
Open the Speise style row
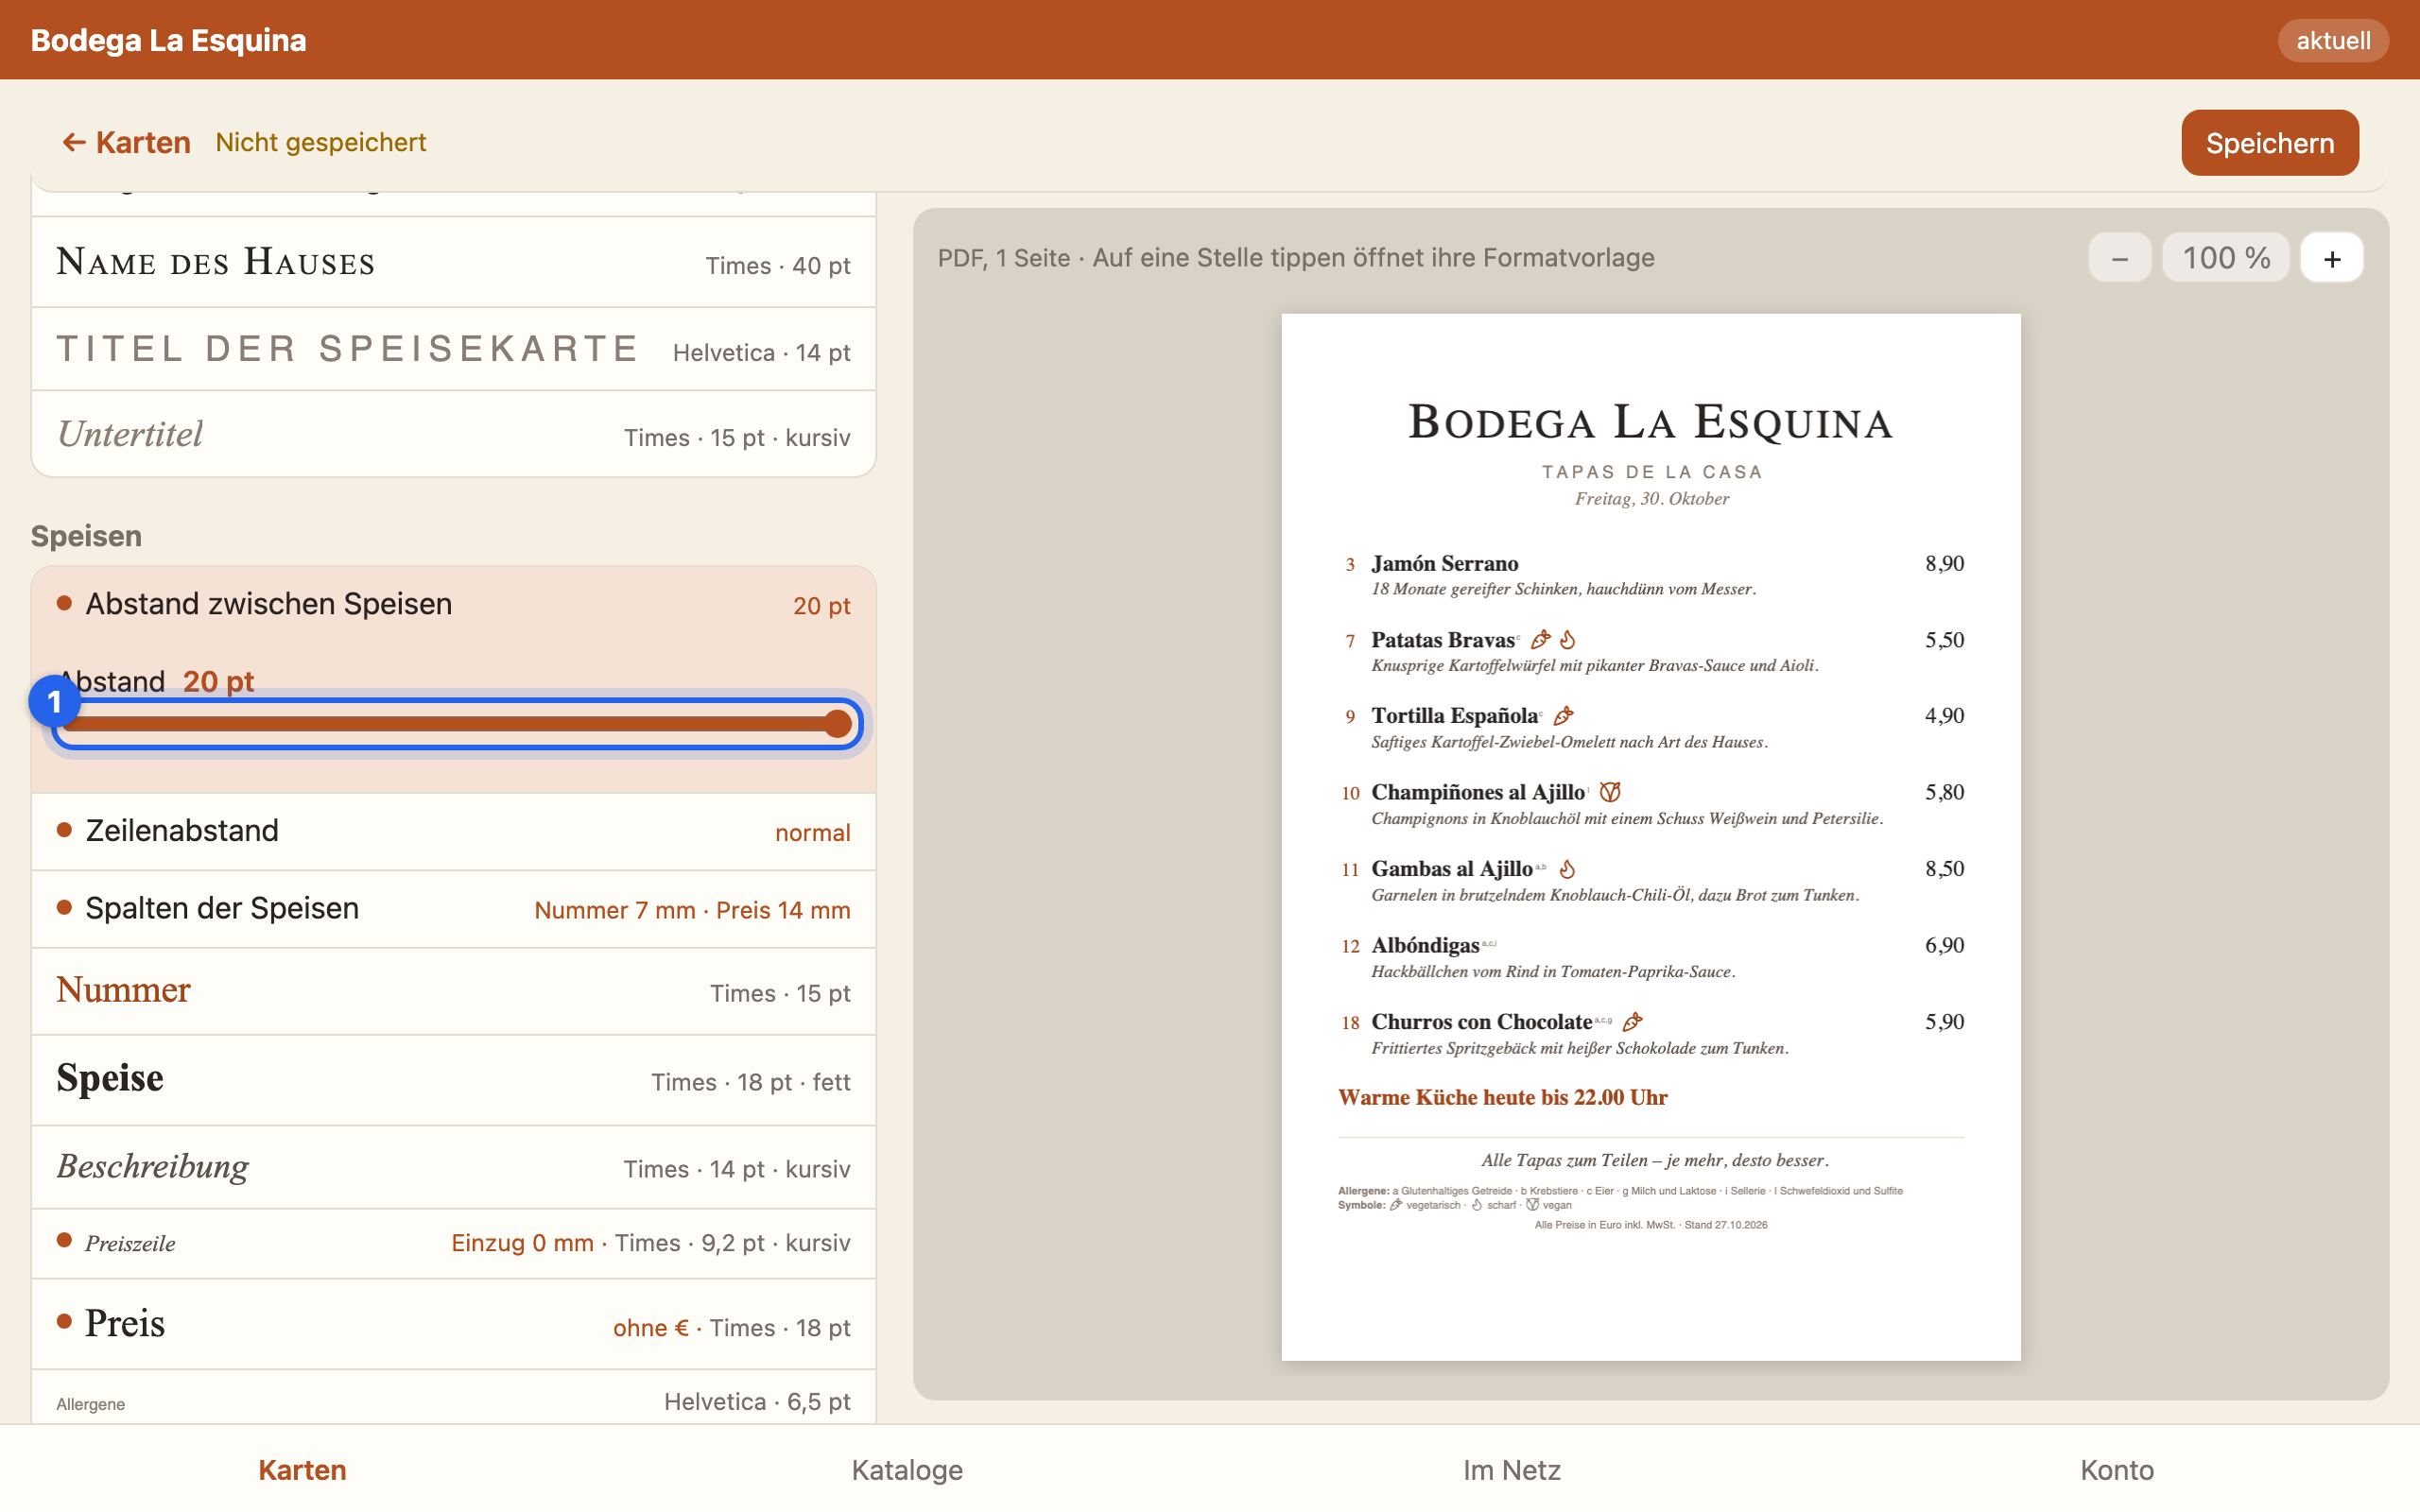point(454,1080)
